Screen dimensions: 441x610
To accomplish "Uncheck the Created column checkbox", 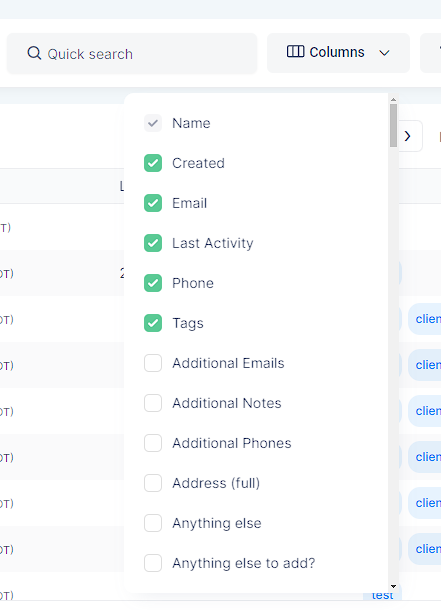I will tap(153, 163).
